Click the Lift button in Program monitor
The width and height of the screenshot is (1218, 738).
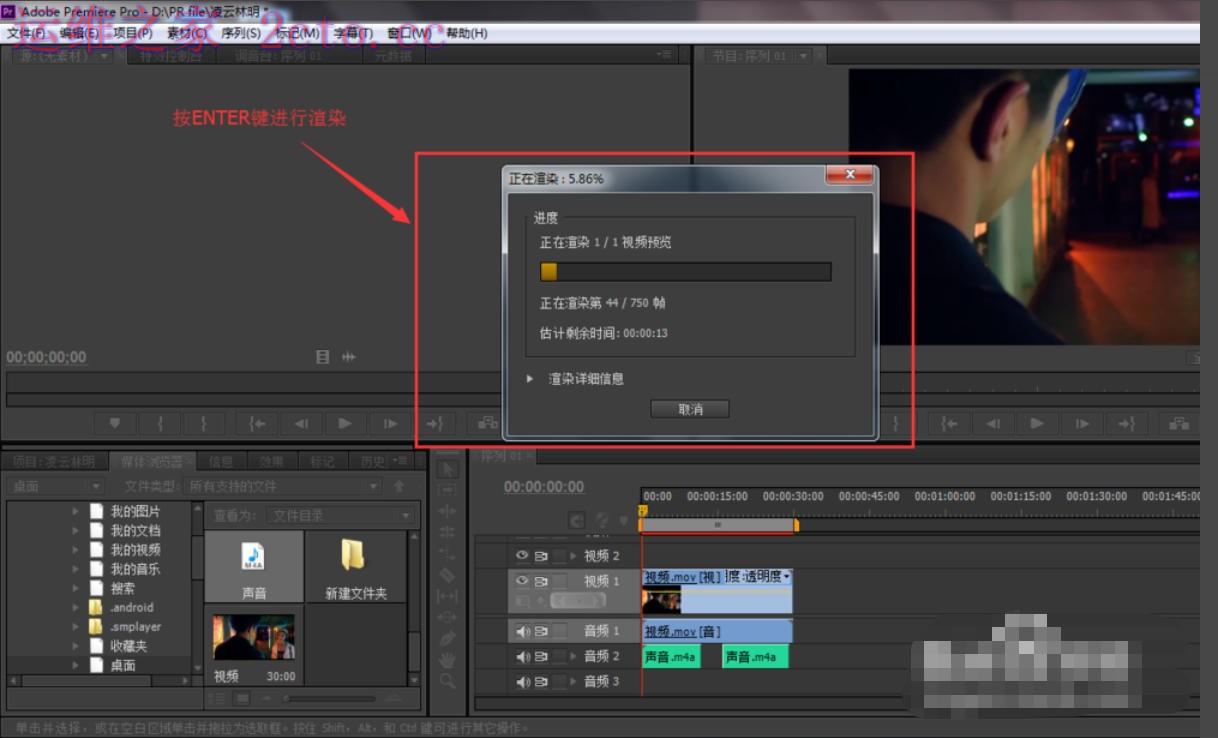(x=1179, y=423)
